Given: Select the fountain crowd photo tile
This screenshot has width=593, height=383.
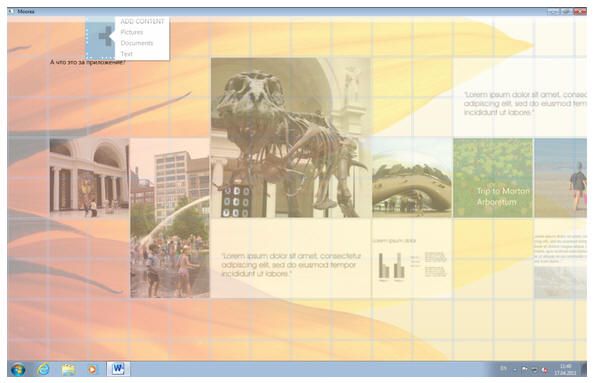Looking at the screenshot, I should pyautogui.click(x=170, y=218).
